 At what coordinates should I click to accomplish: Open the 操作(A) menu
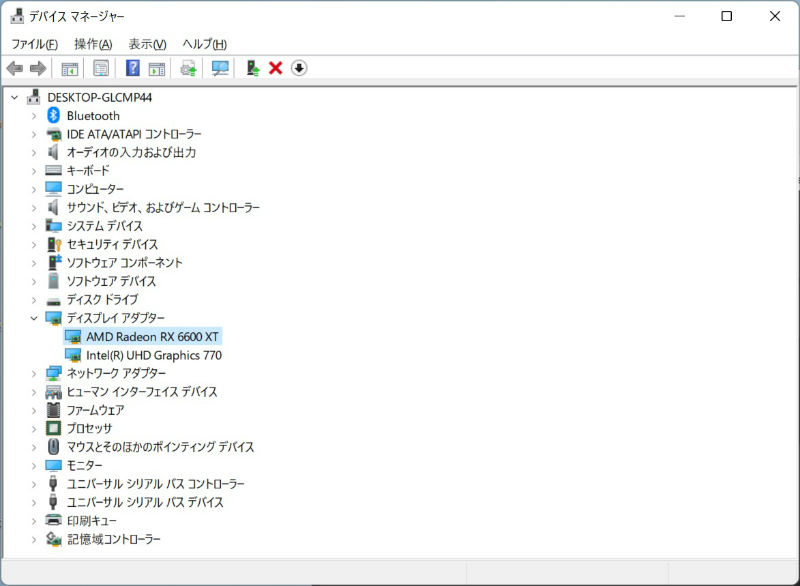tap(93, 44)
